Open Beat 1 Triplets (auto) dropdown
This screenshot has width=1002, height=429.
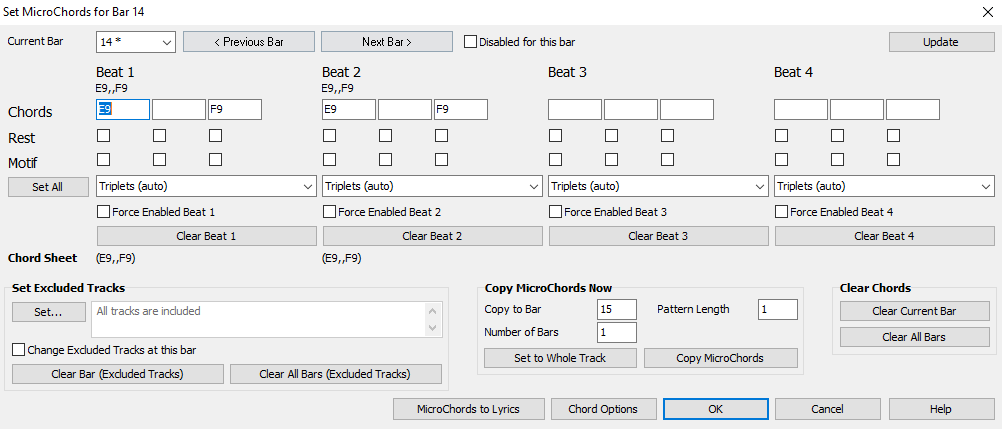(206, 187)
